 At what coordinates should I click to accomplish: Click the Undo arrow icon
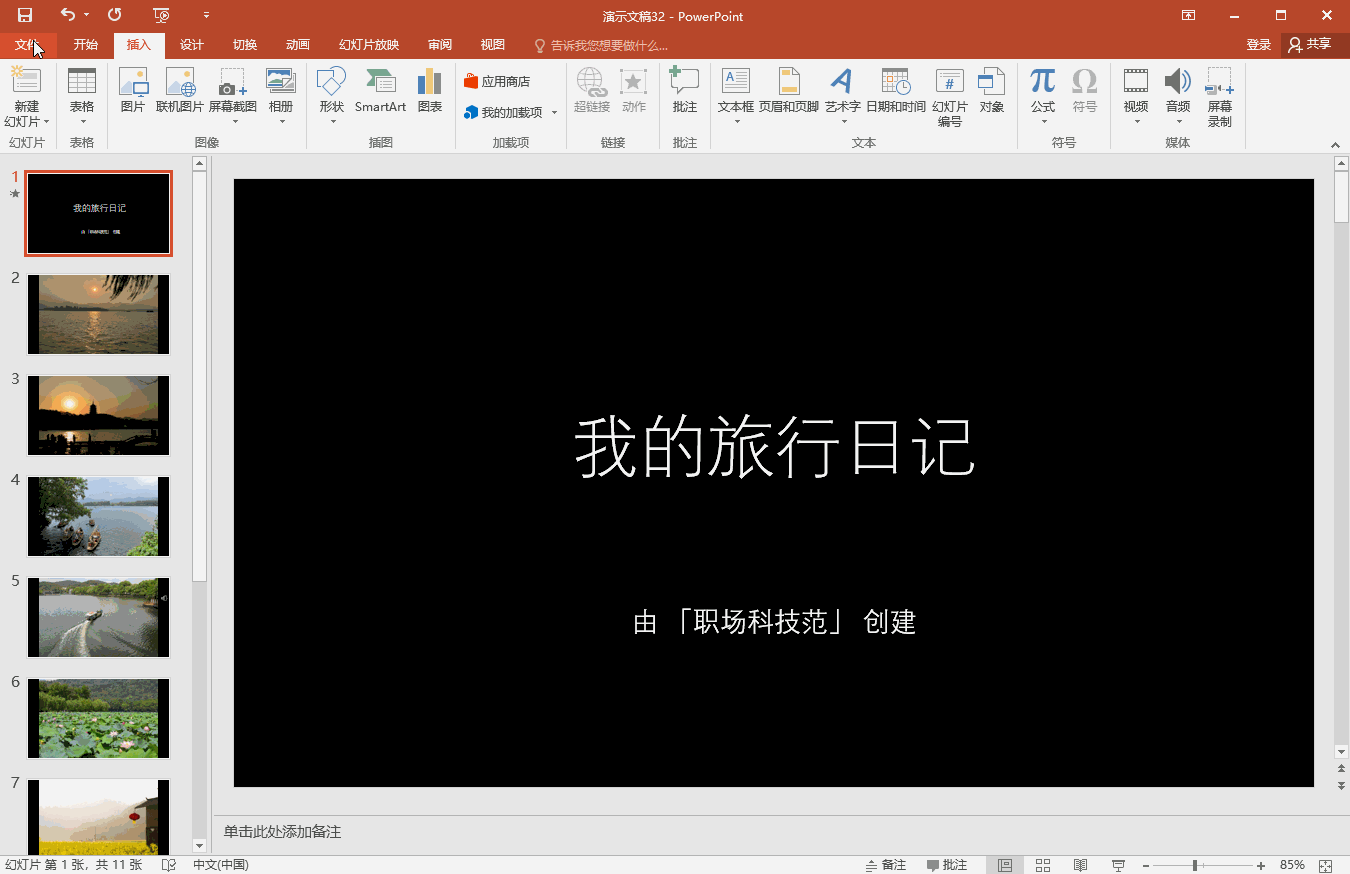(x=67, y=15)
